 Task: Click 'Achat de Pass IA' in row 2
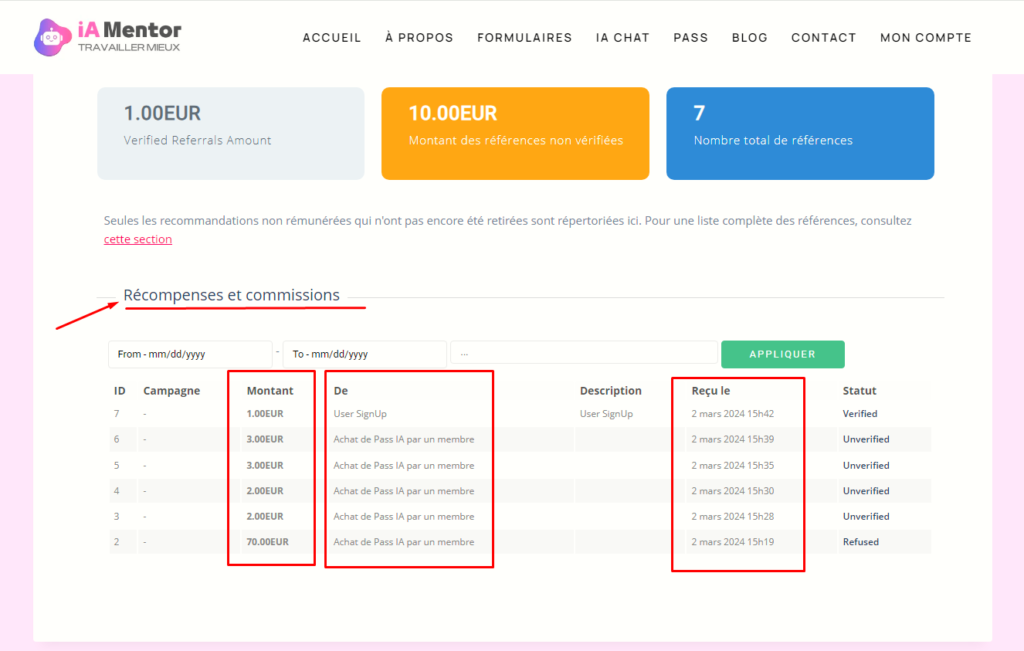pyautogui.click(x=404, y=541)
